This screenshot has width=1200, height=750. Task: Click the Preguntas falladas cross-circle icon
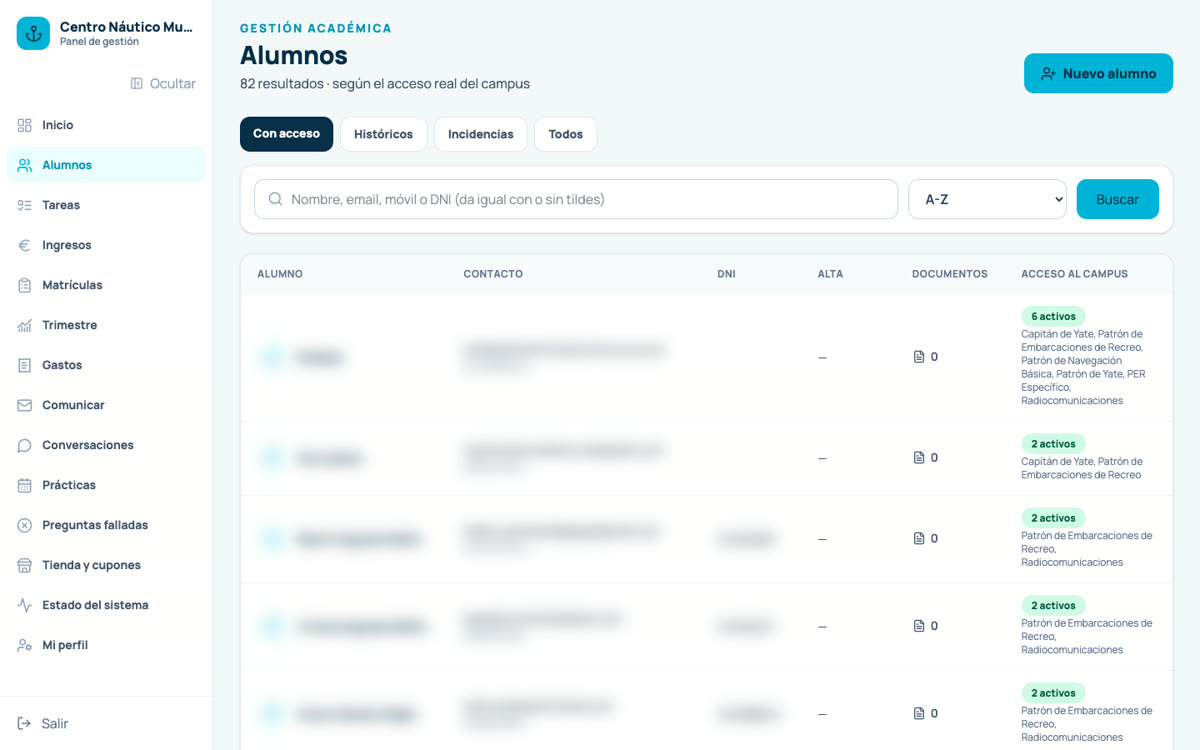click(25, 525)
